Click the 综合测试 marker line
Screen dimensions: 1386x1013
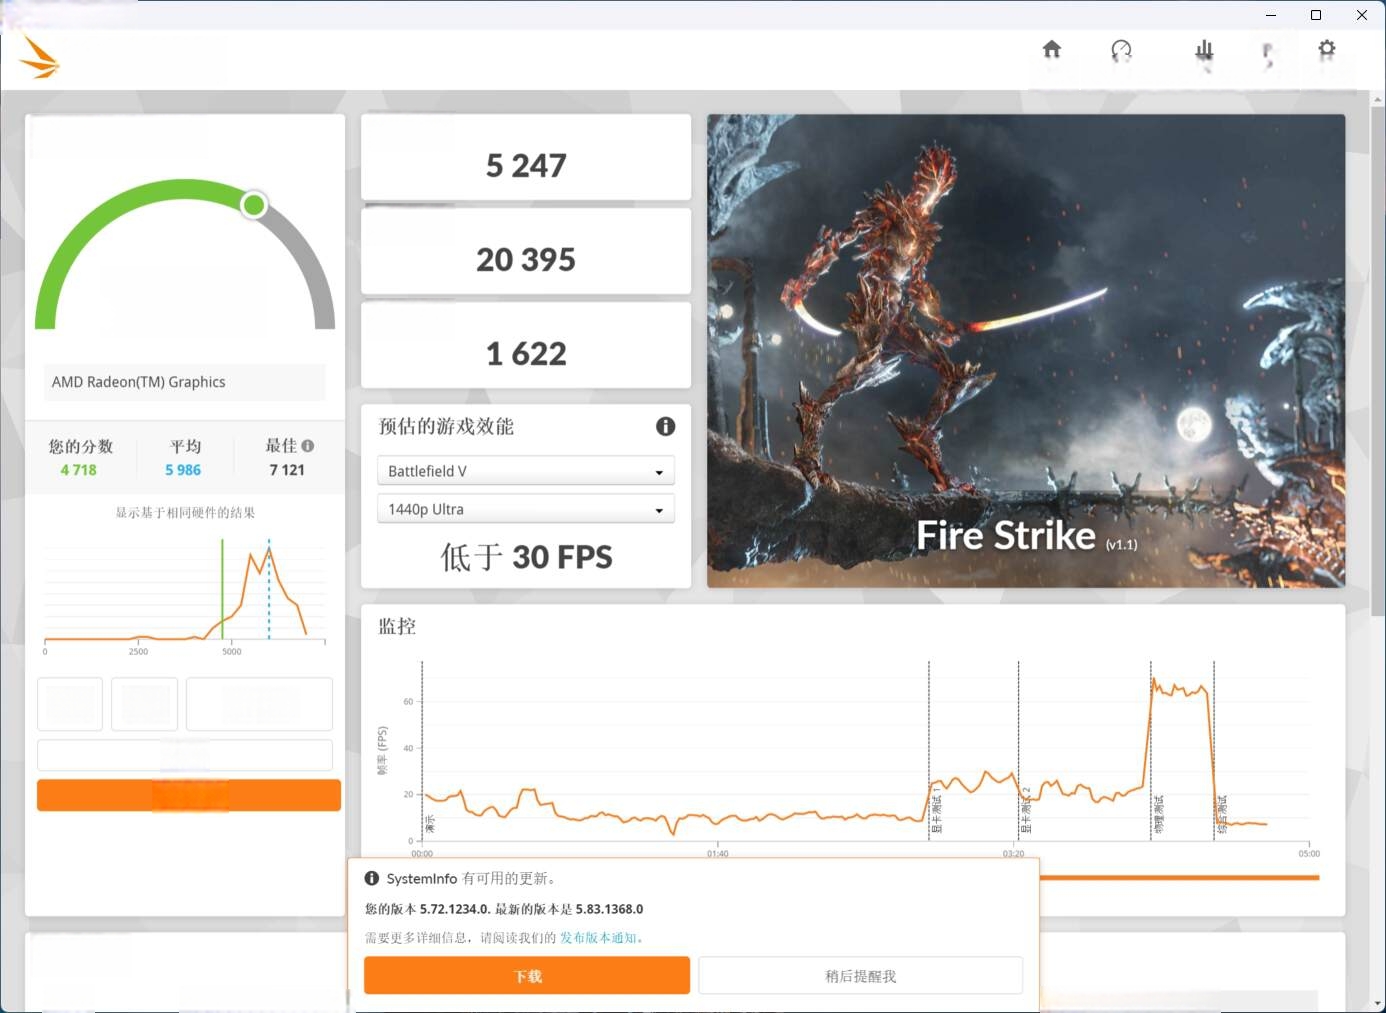click(1214, 750)
